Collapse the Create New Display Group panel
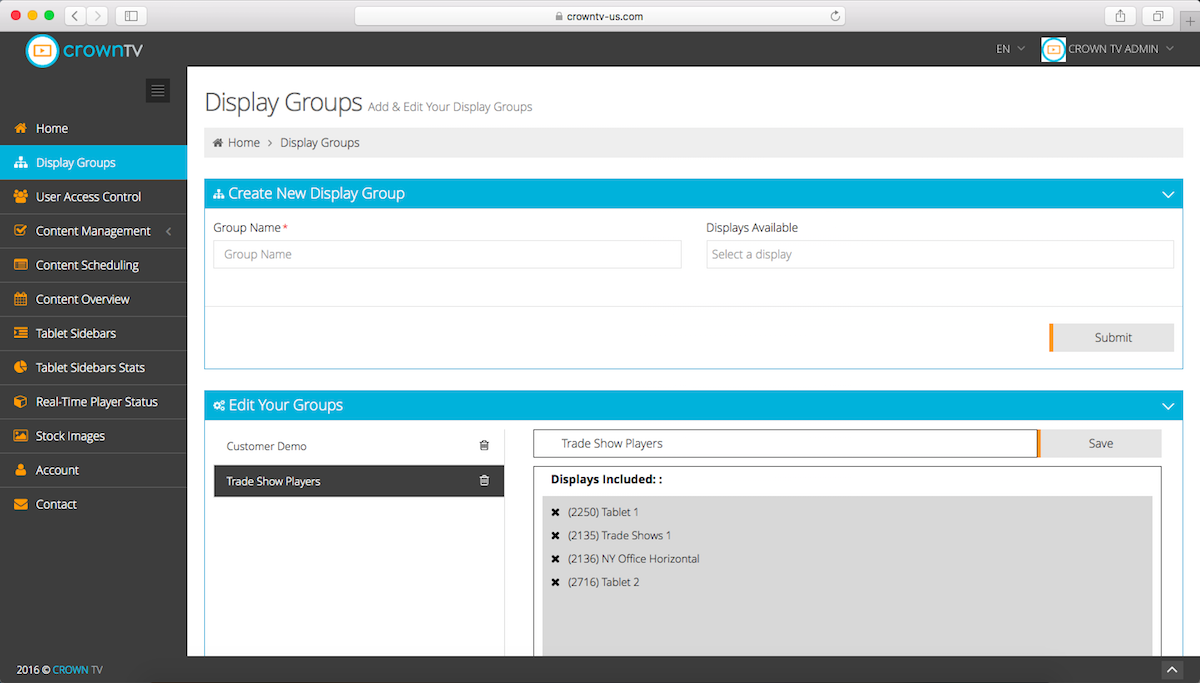Screen dimensions: 1200x683 tap(1167, 194)
